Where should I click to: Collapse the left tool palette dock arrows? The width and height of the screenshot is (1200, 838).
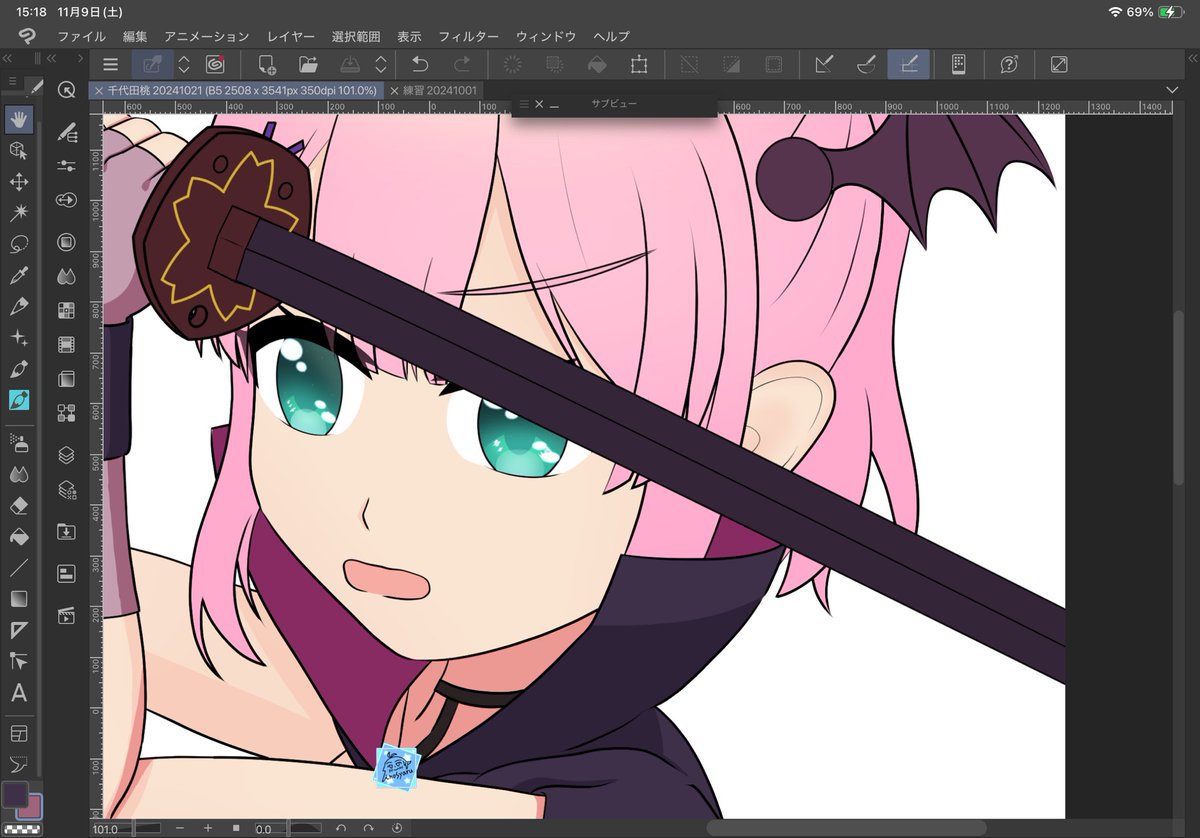(8, 60)
